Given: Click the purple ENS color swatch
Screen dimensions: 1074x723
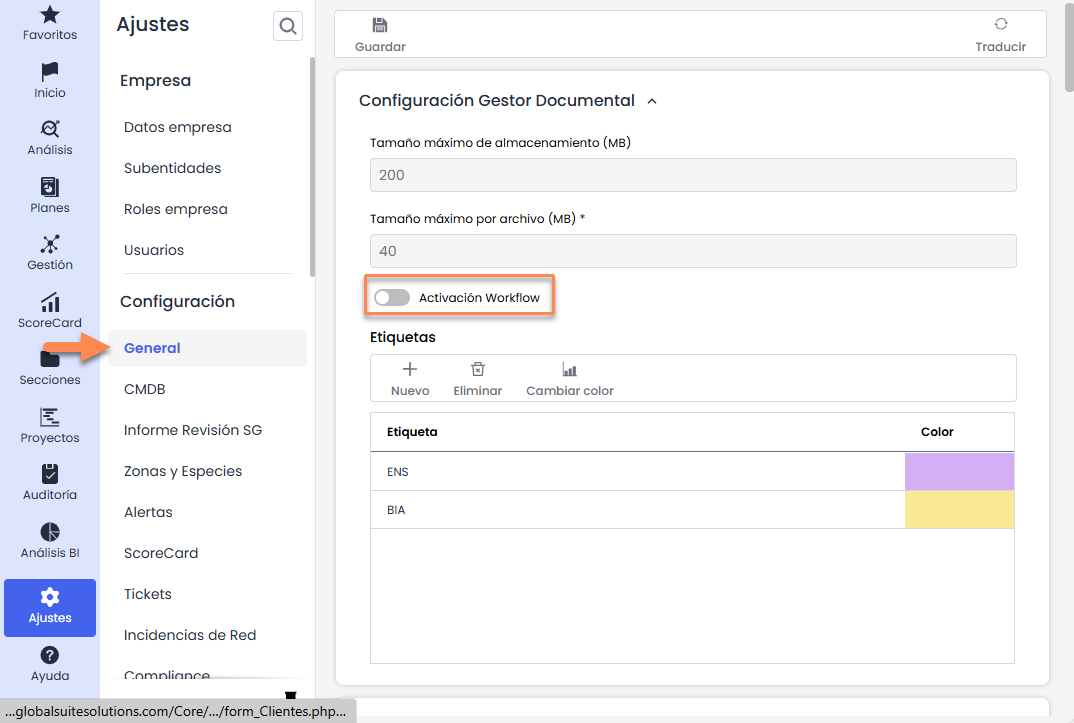Looking at the screenshot, I should pos(959,472).
